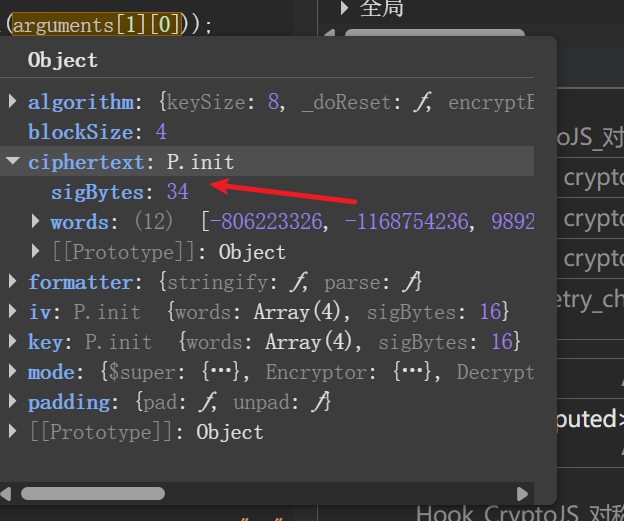
Task: Expand ciphertext's [[Prototype]] entry
Action: [37, 251]
